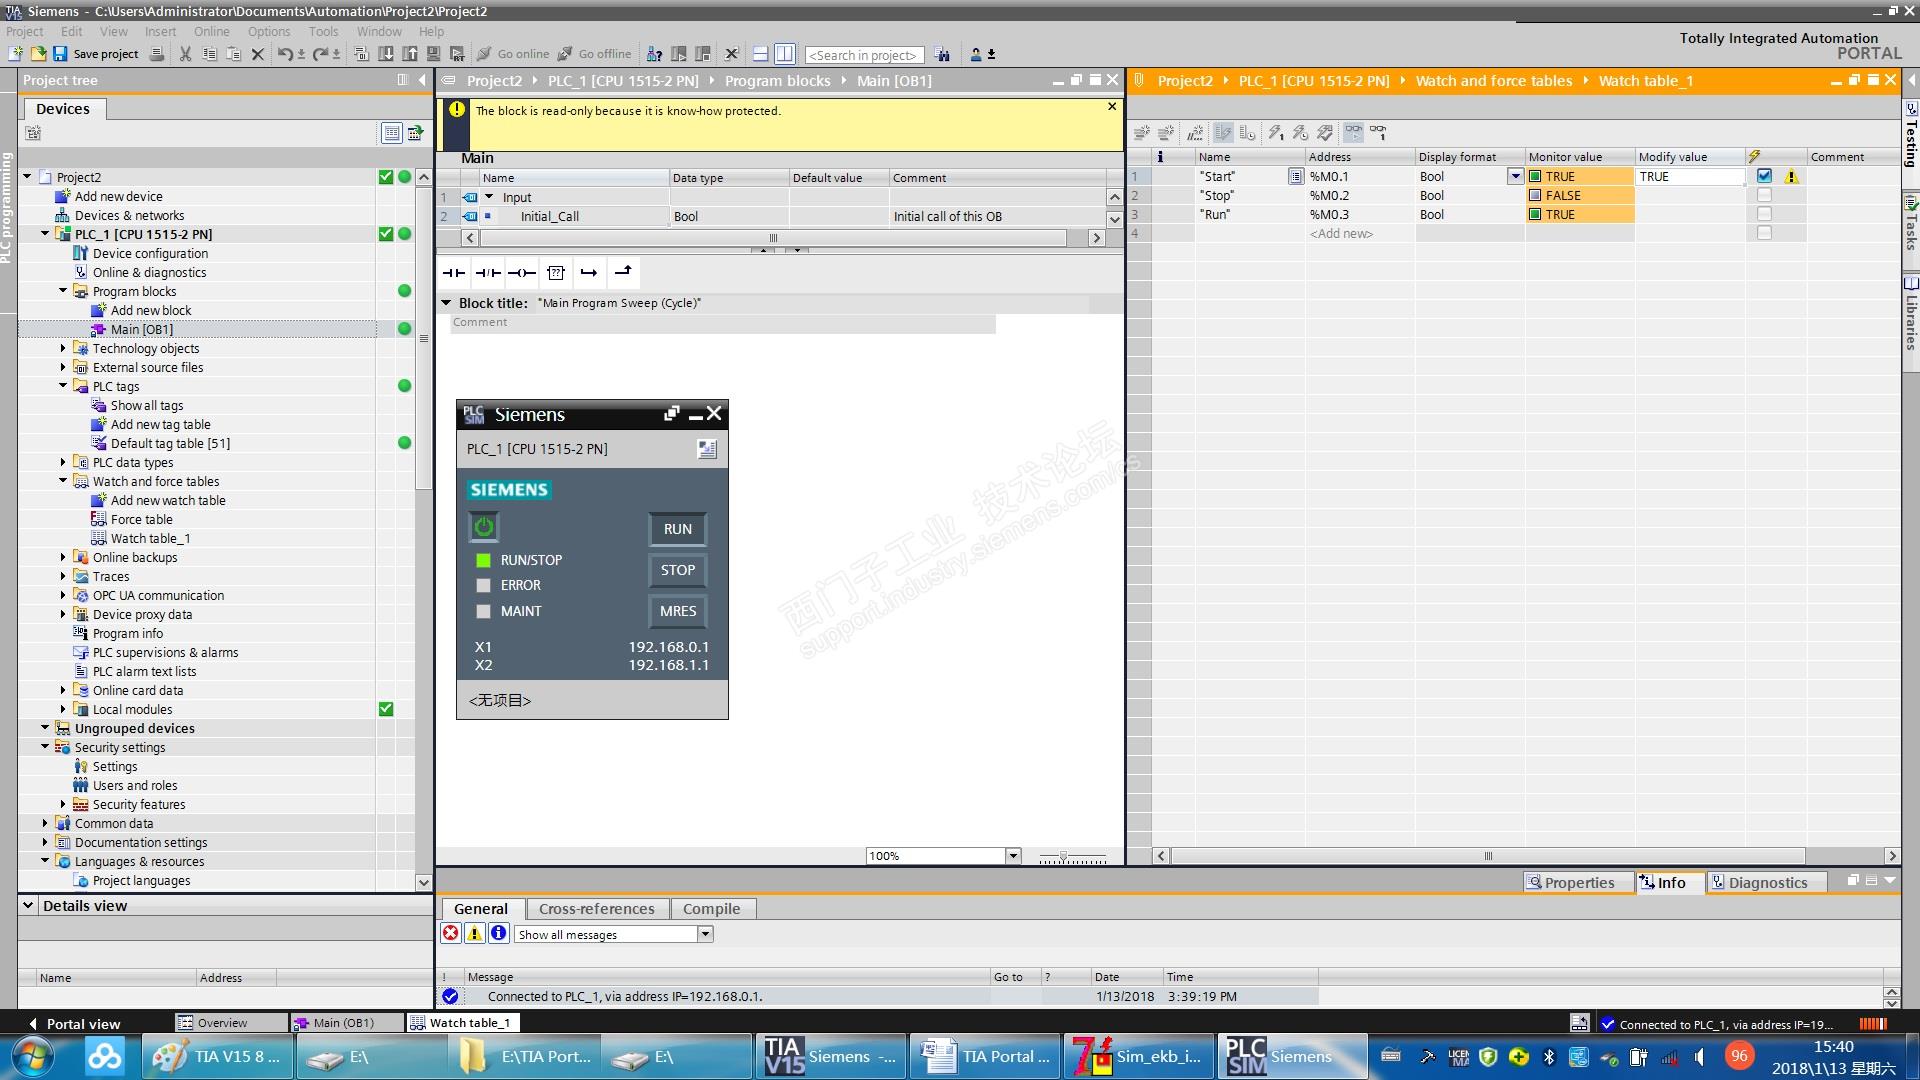The width and height of the screenshot is (1920, 1080).
Task: Click the Undo arrow in the toolbar
Action: (286, 54)
